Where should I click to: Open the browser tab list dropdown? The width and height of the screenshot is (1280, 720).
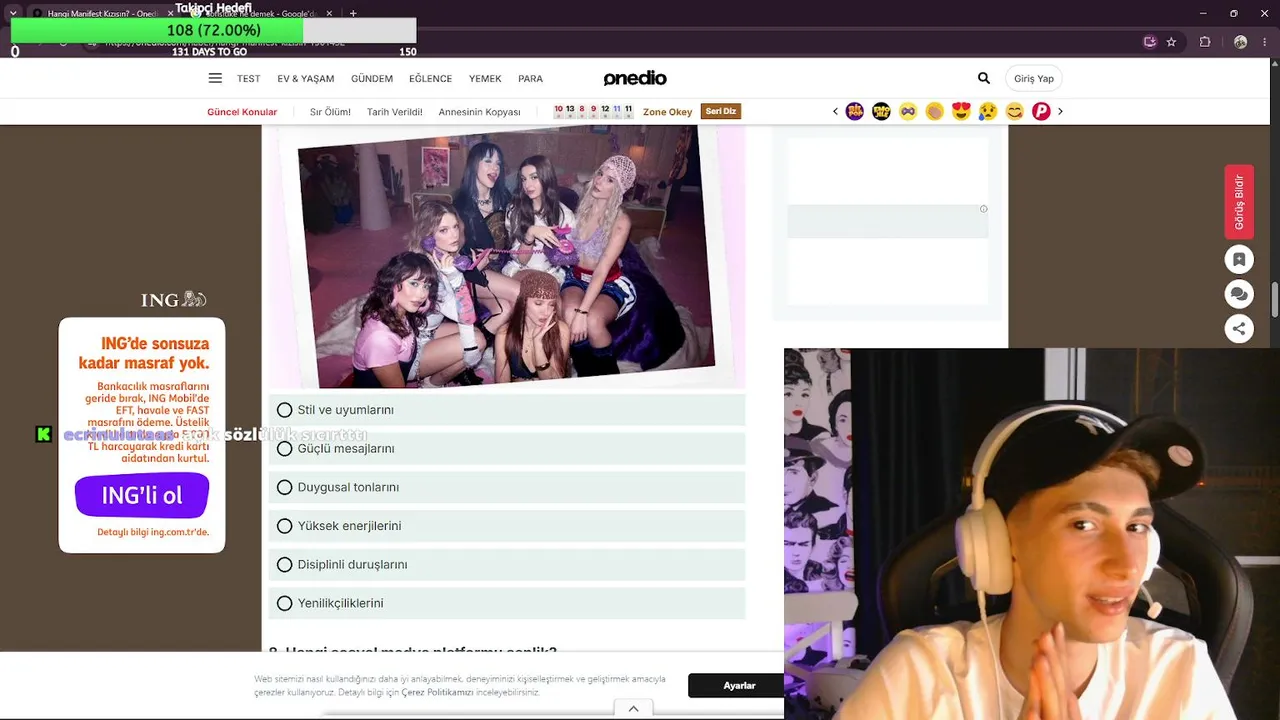tap(13, 13)
